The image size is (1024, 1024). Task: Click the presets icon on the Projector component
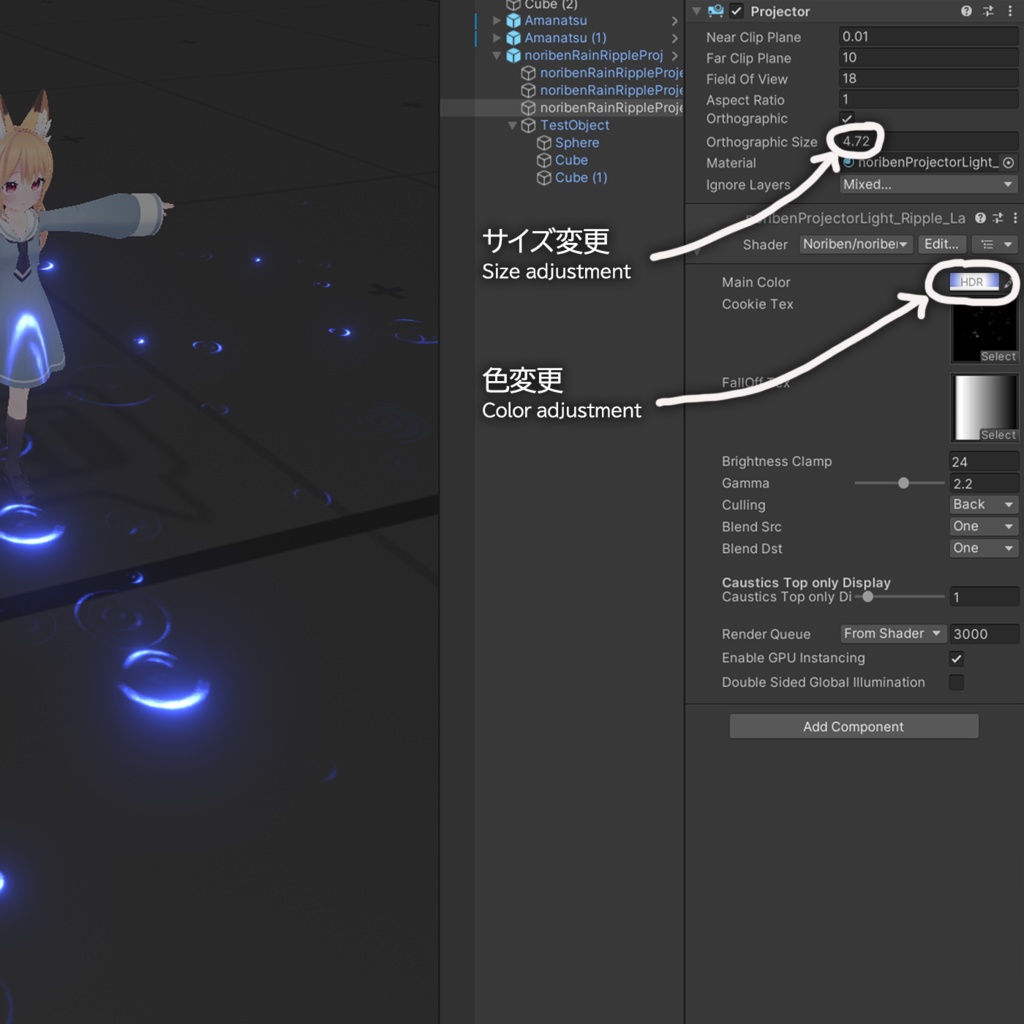click(990, 11)
